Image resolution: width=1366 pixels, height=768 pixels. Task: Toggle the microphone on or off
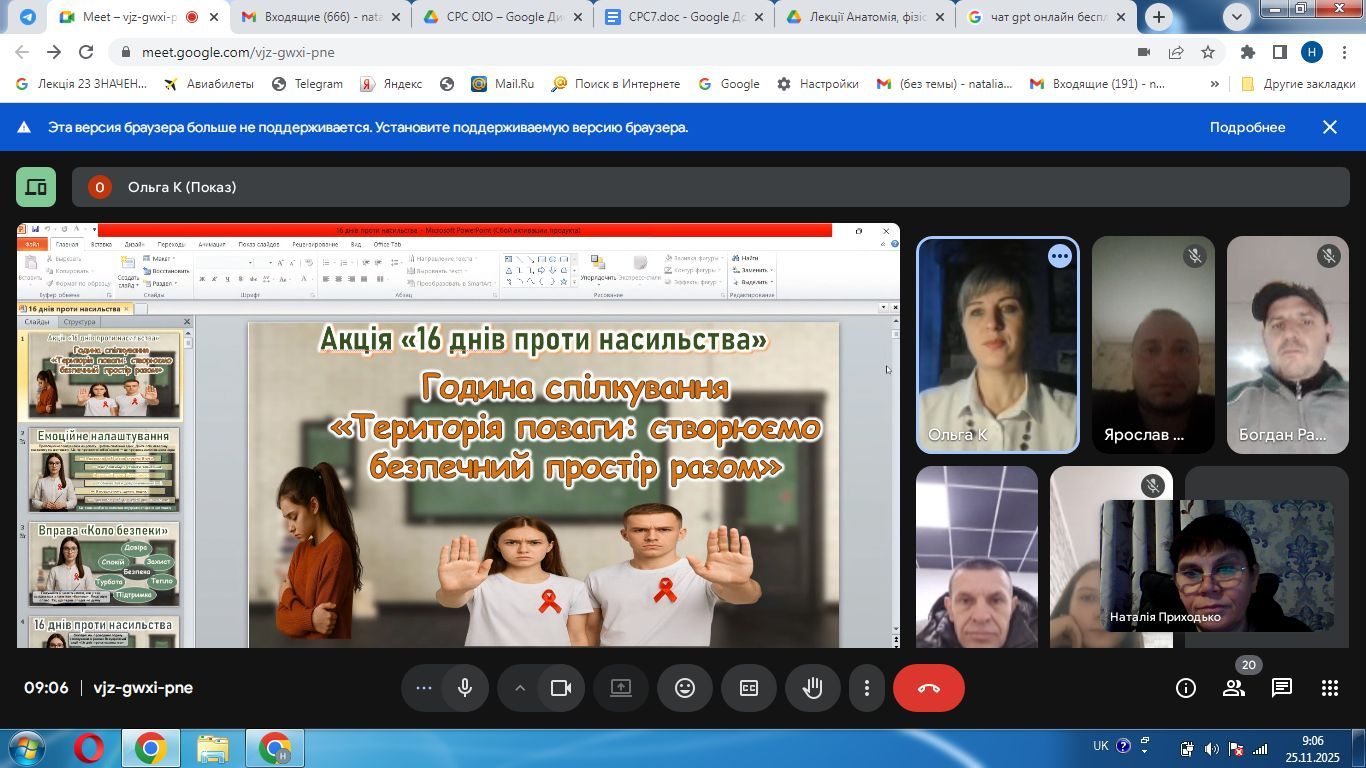tap(465, 688)
